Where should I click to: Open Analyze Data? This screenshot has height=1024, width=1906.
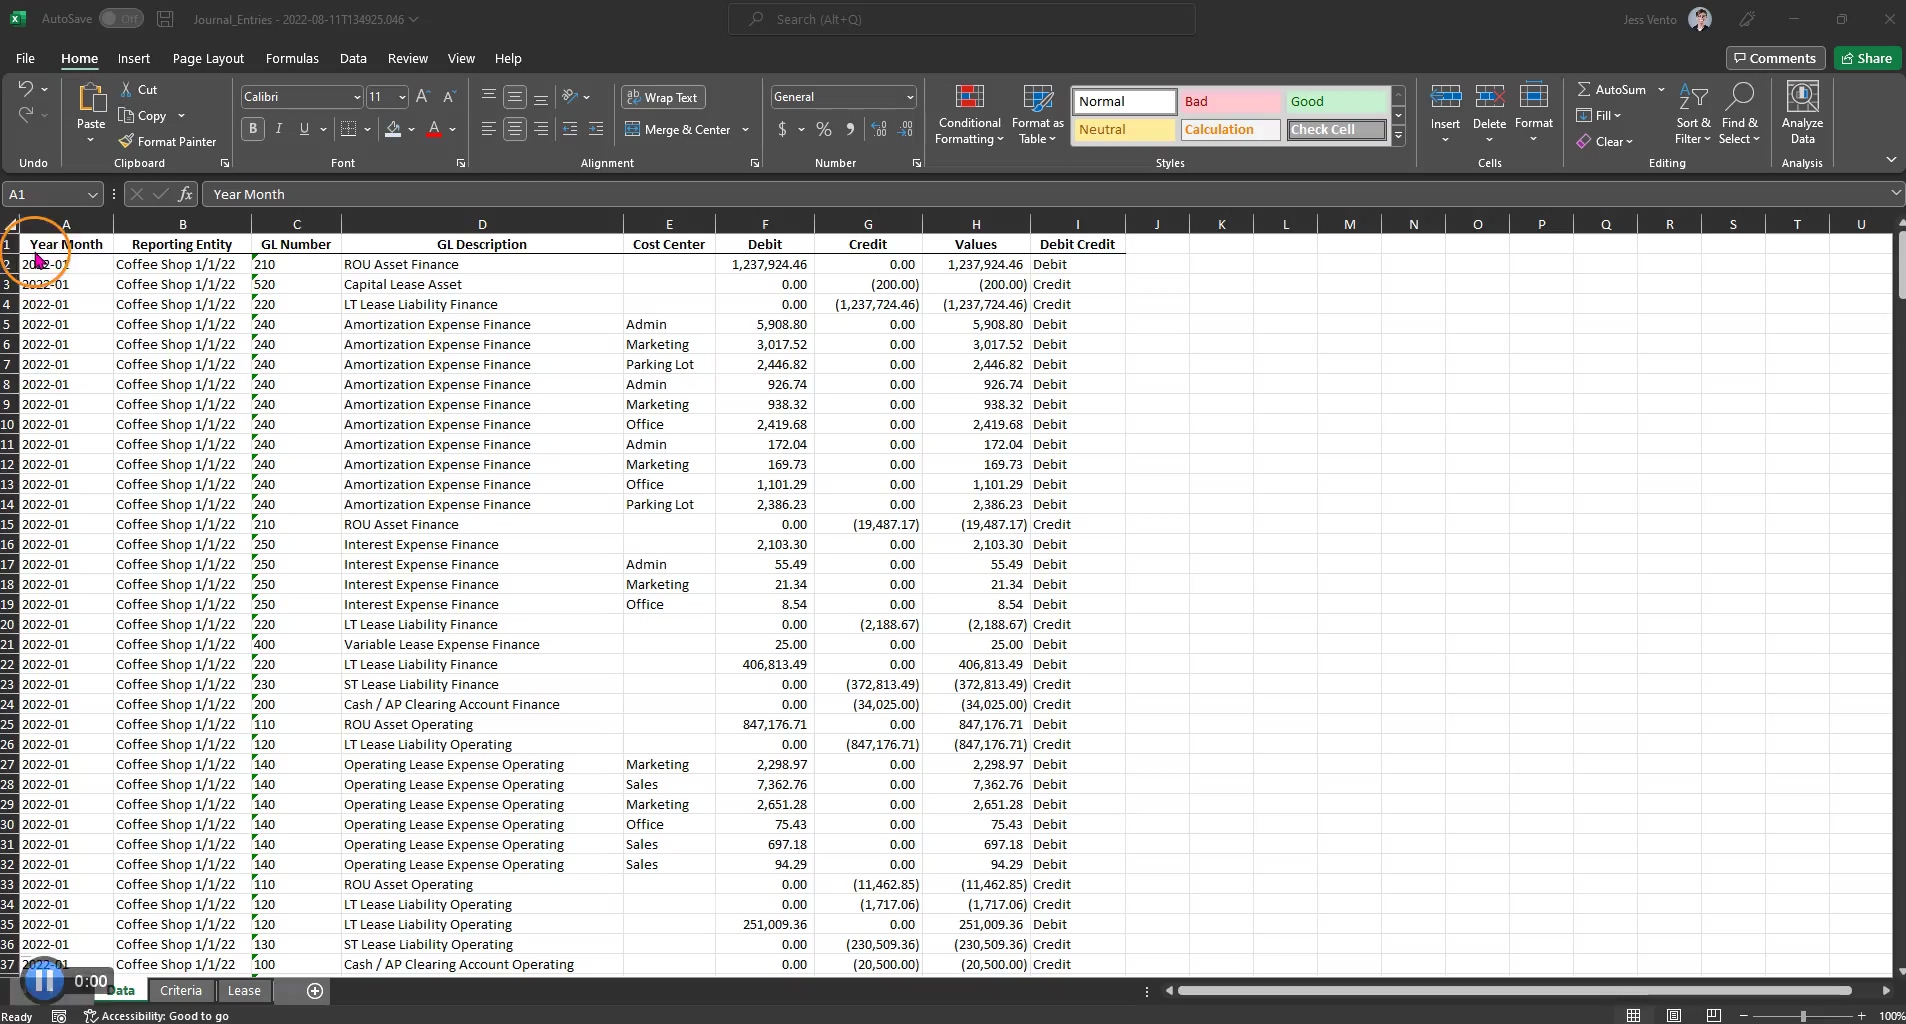[x=1802, y=115]
